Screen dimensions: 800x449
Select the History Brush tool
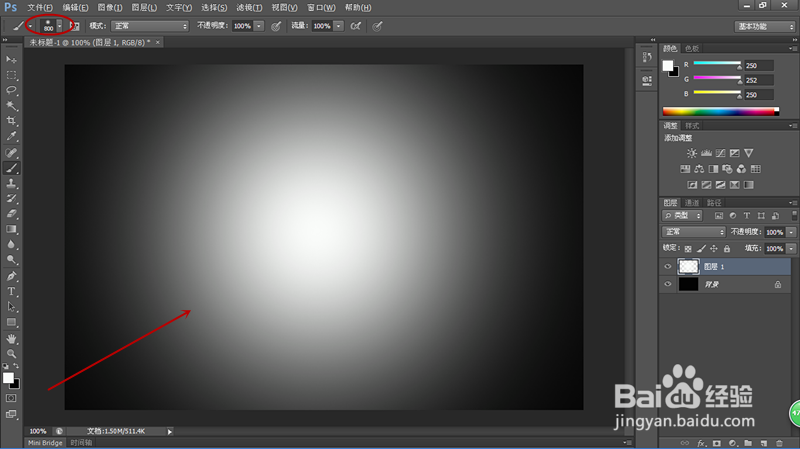tap(11, 198)
